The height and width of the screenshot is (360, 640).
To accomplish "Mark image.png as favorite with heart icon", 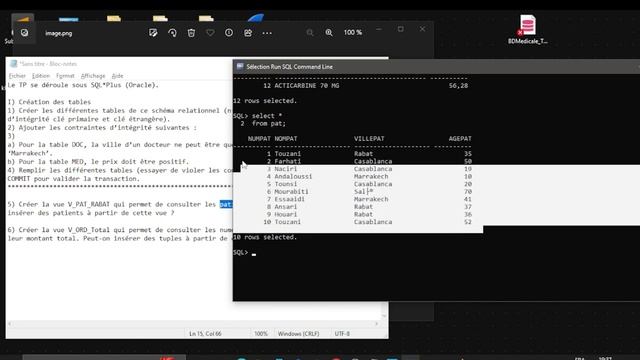I will pyautogui.click(x=210, y=33).
